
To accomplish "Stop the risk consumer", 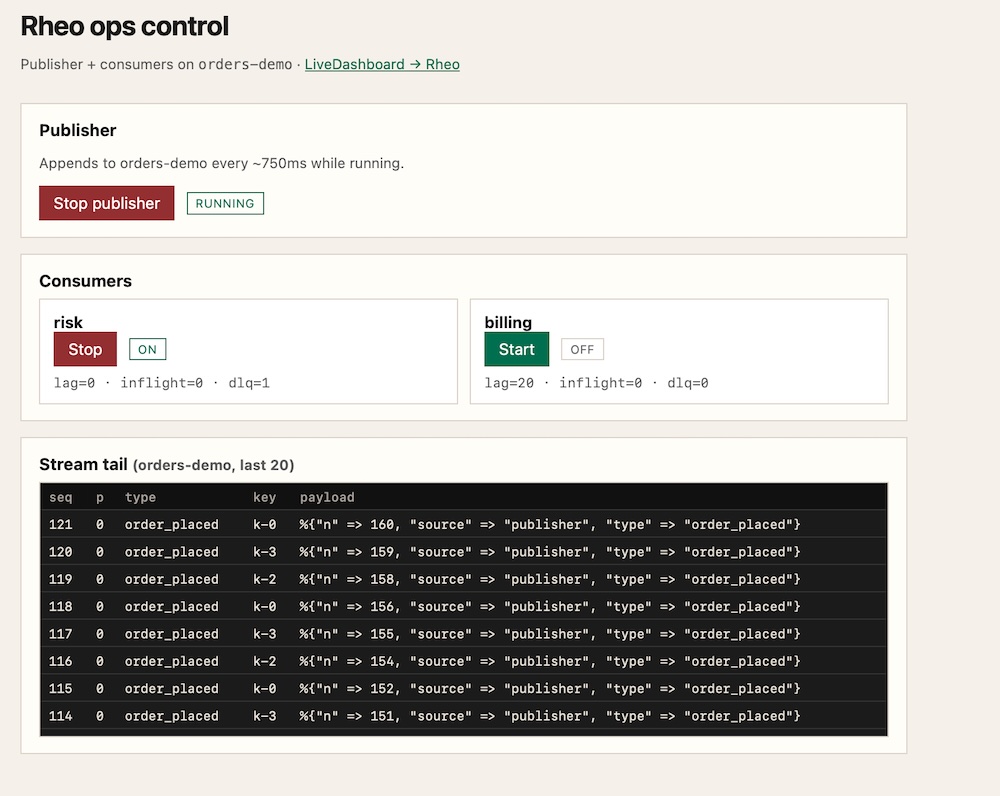I will [x=85, y=349].
